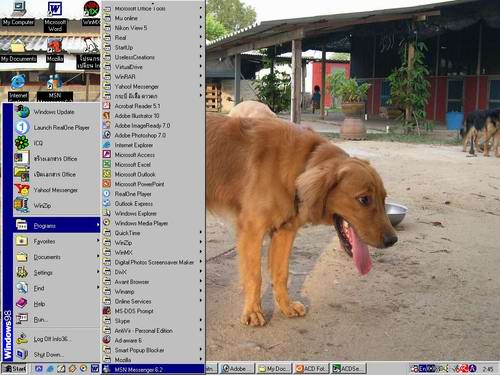Viewport: 500px width, 375px height.
Task: Launch Windows Media Player
Action: point(153,223)
